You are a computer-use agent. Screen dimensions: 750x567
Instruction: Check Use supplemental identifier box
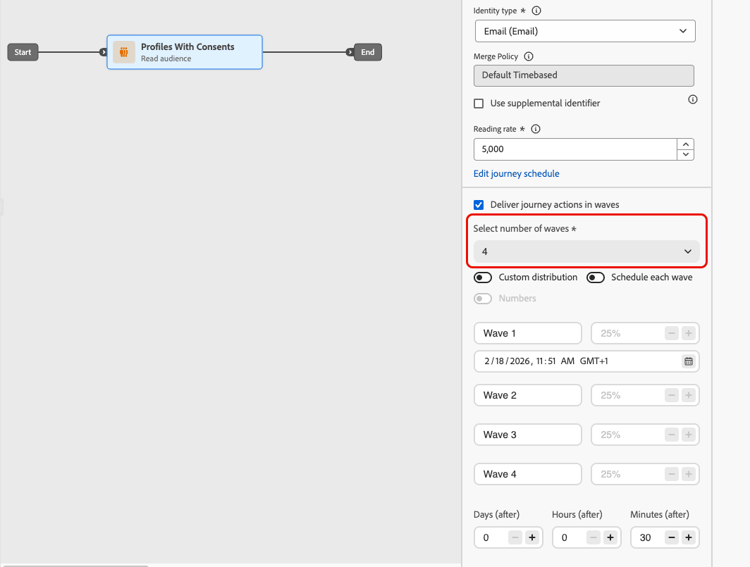click(478, 103)
